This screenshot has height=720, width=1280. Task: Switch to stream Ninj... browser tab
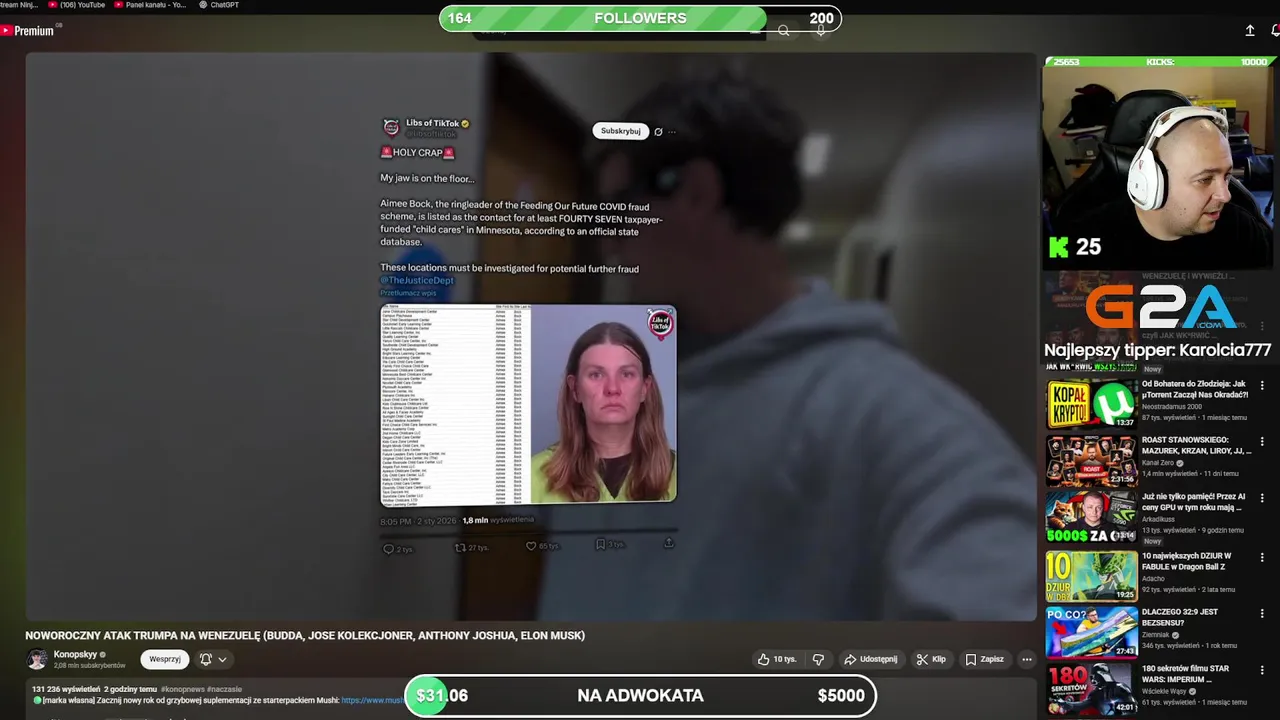(19, 5)
